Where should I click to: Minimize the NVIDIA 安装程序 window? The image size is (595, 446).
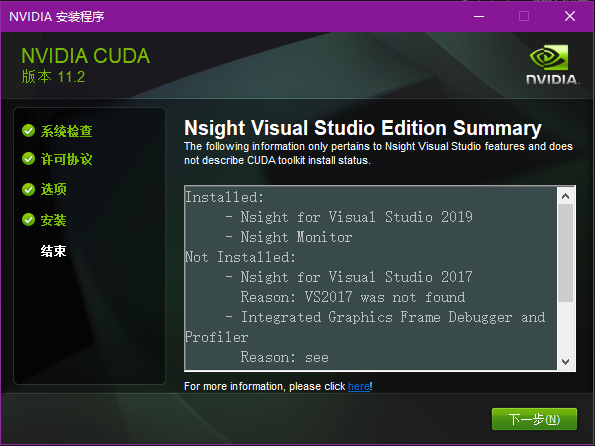479,16
